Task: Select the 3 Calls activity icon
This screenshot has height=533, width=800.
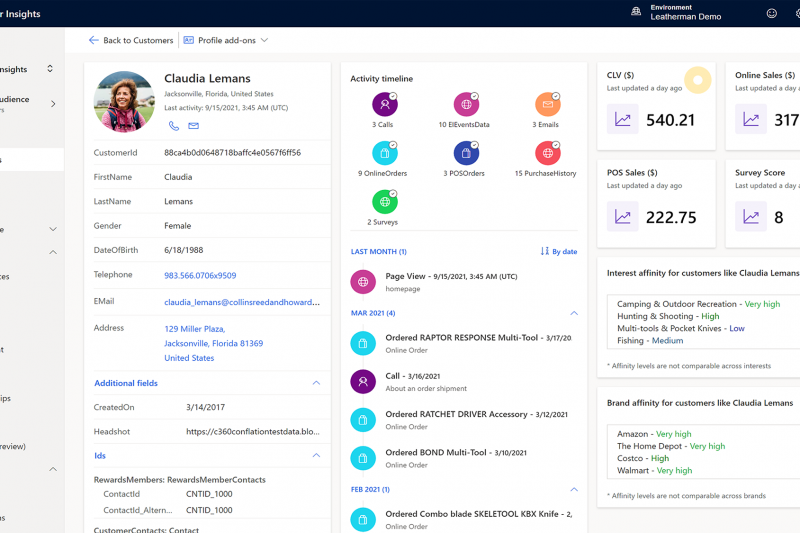Action: [x=385, y=105]
